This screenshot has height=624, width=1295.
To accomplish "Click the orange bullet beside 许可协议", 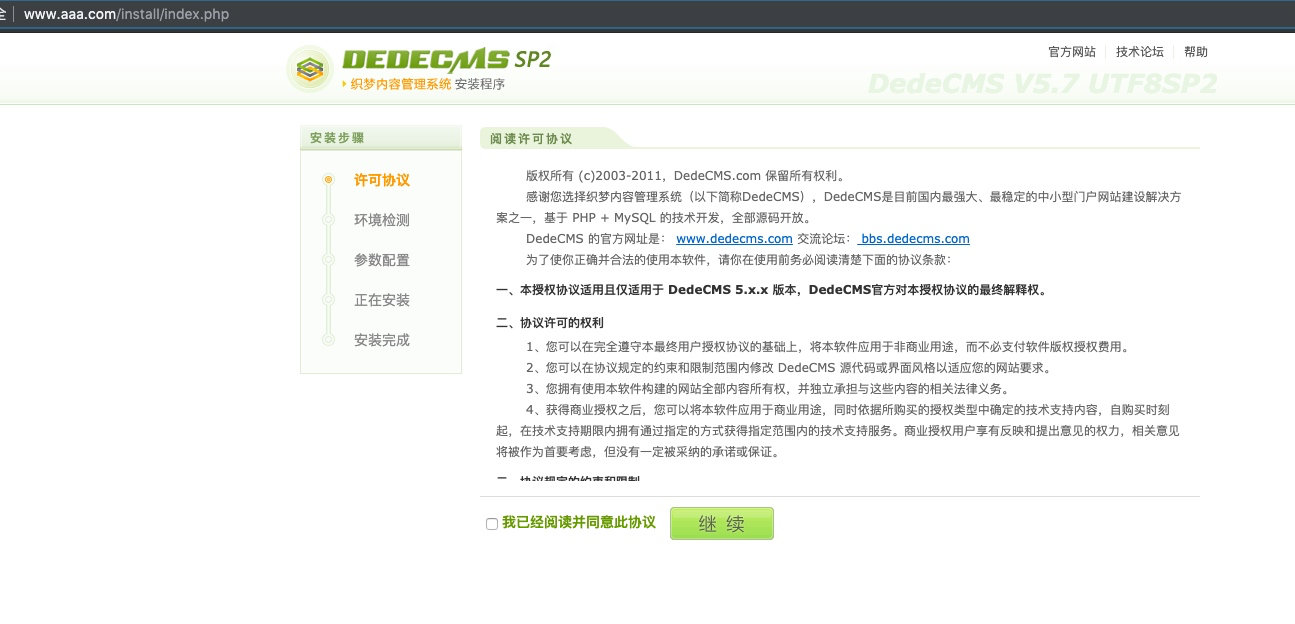I will click(x=328, y=180).
